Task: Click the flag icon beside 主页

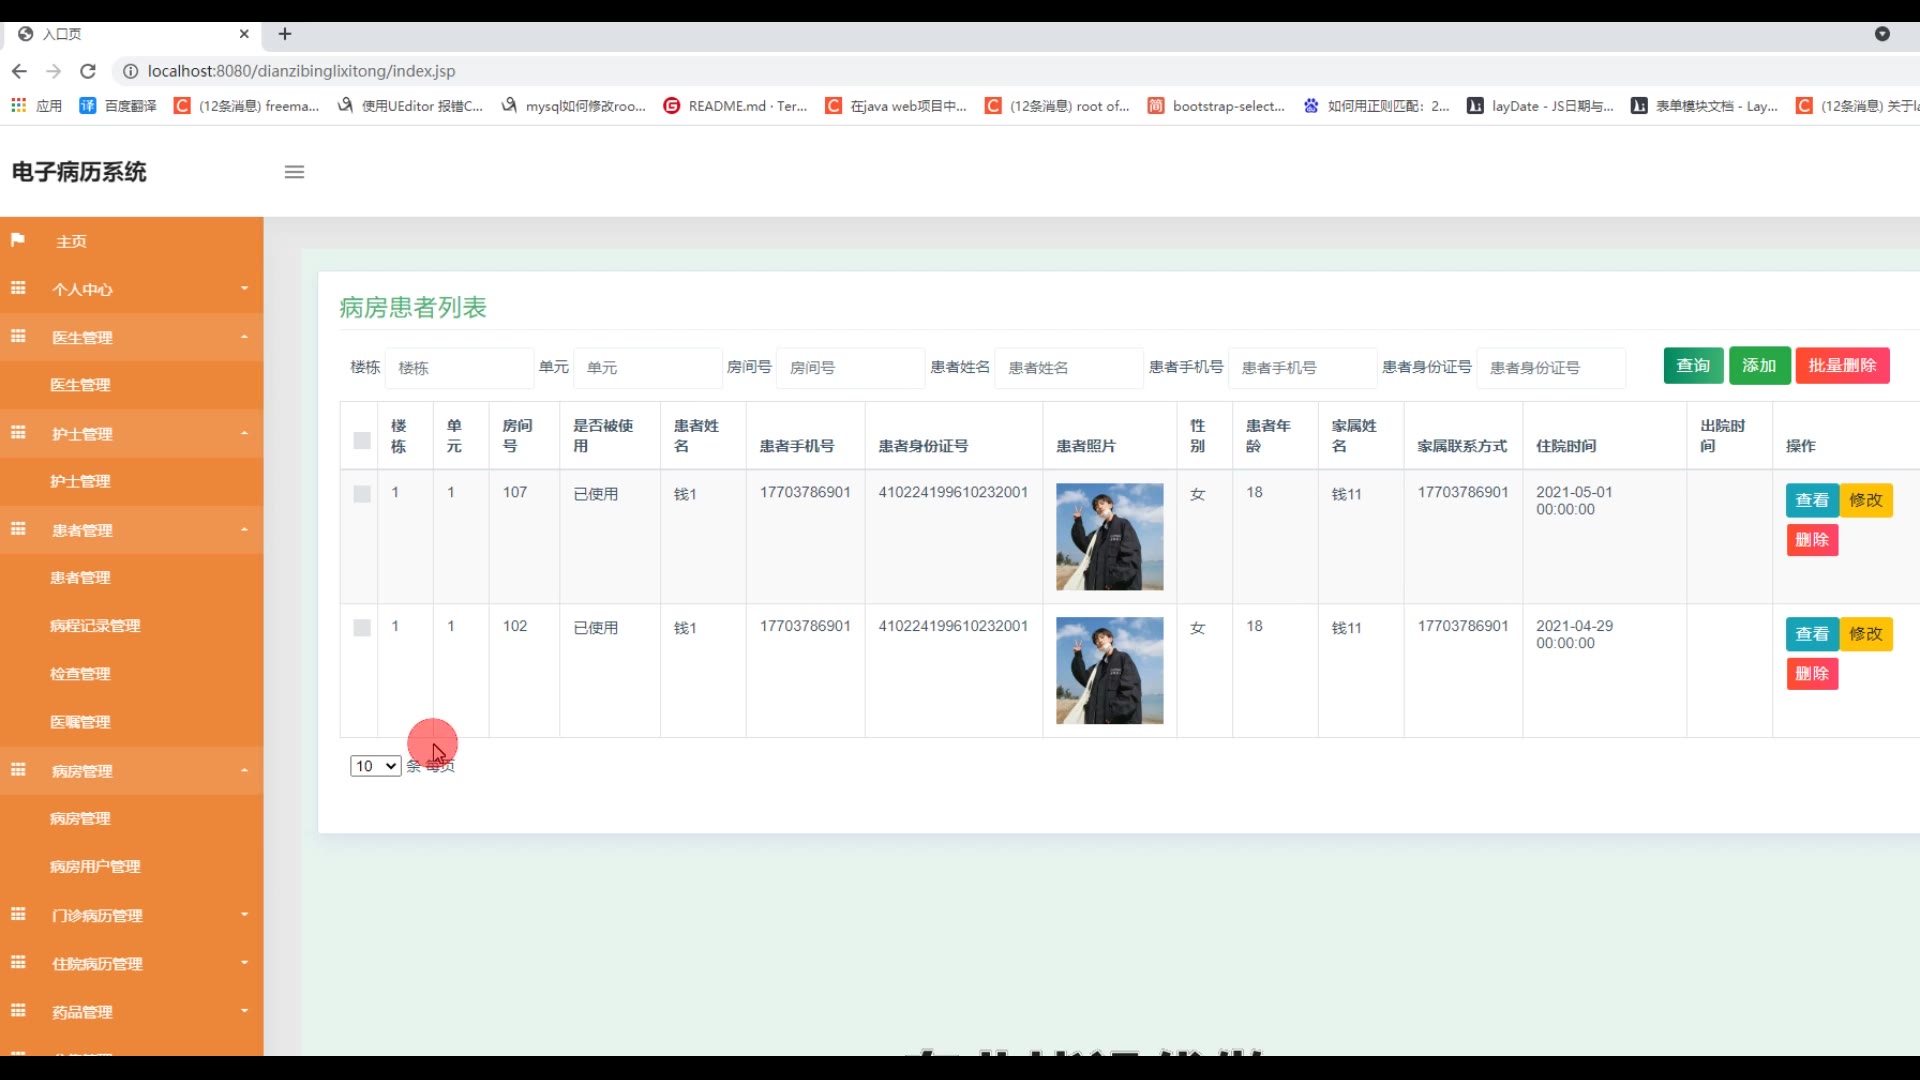Action: point(18,240)
